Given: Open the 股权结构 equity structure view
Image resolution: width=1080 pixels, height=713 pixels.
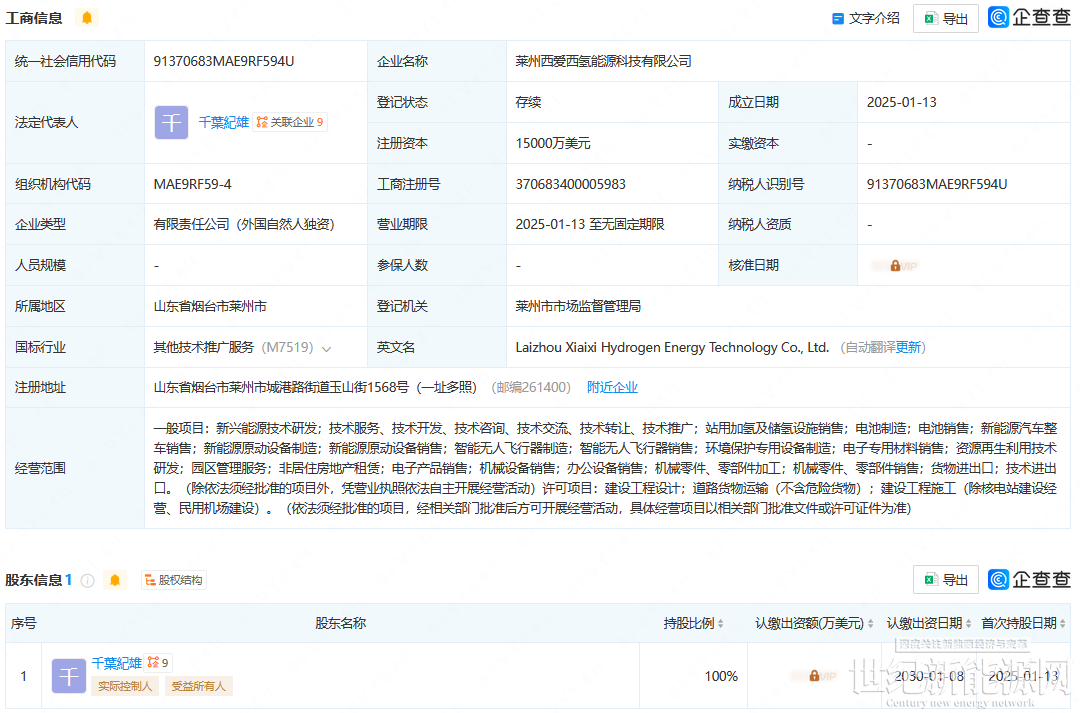Looking at the screenshot, I should tap(174, 580).
